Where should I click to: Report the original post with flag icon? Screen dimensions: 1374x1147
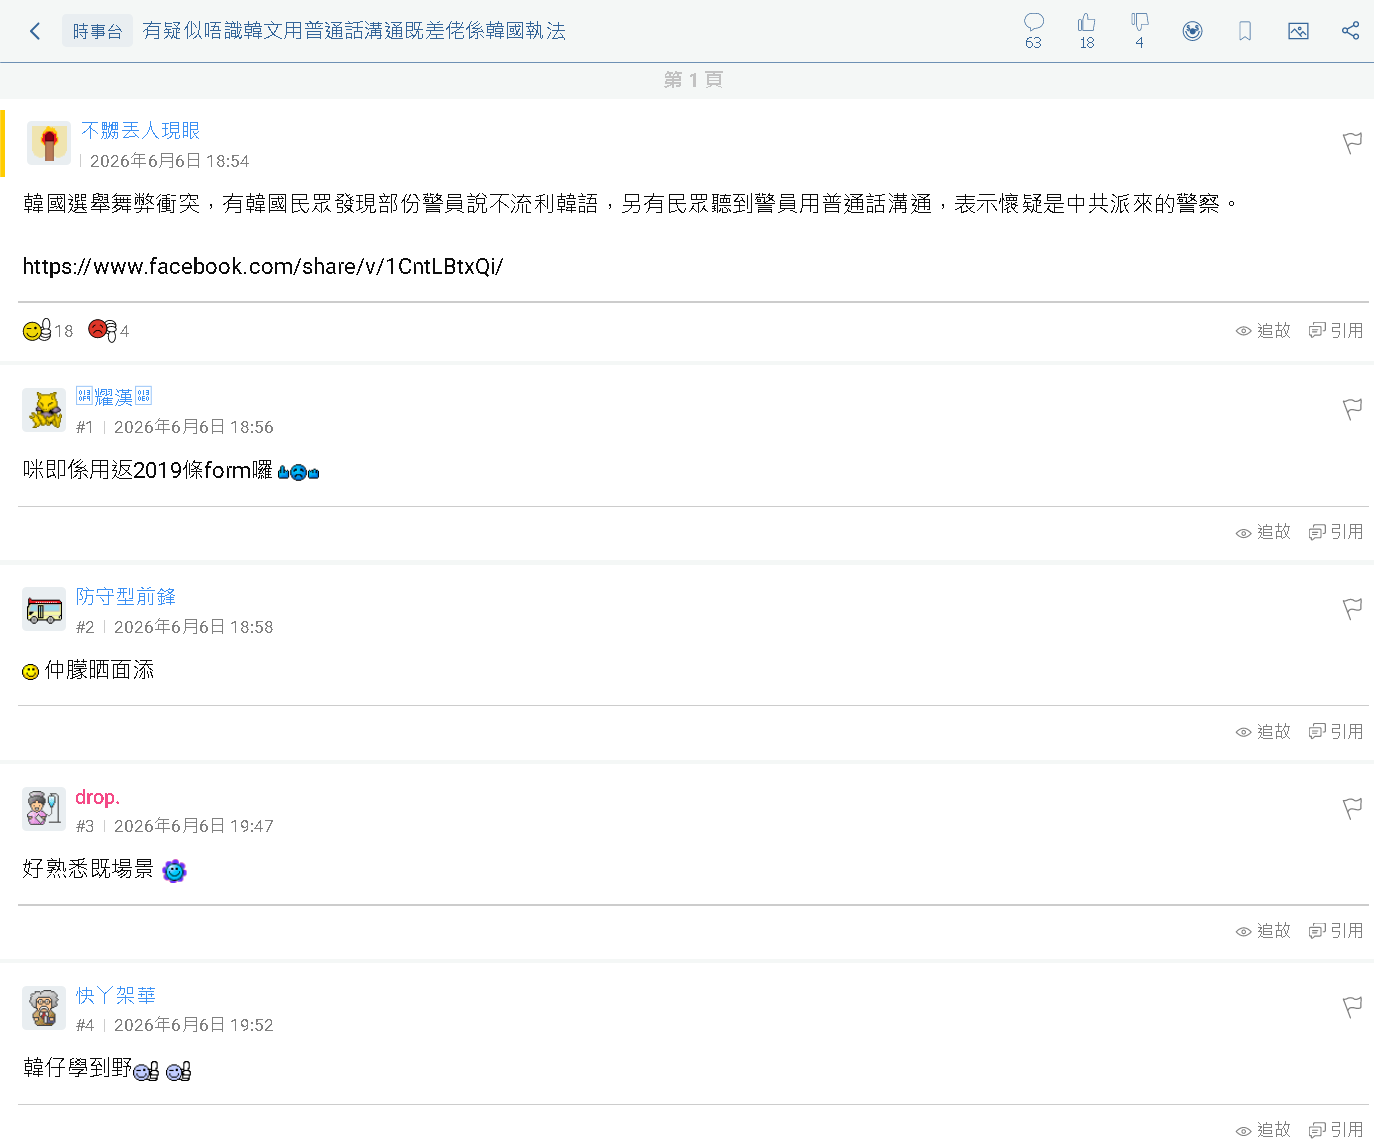1352,143
